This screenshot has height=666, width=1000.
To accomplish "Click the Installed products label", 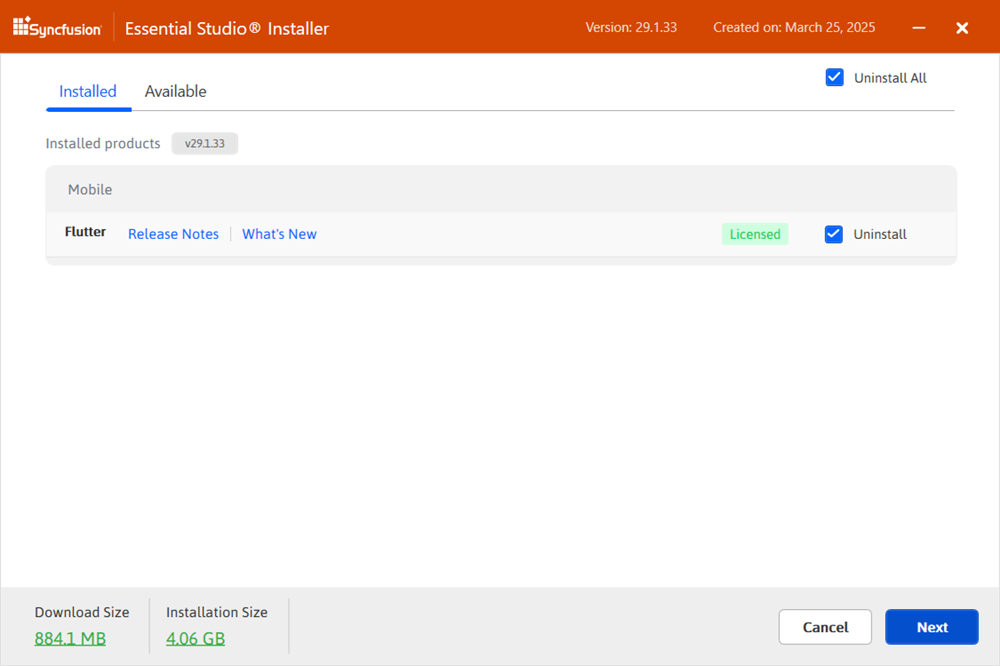I will [103, 144].
